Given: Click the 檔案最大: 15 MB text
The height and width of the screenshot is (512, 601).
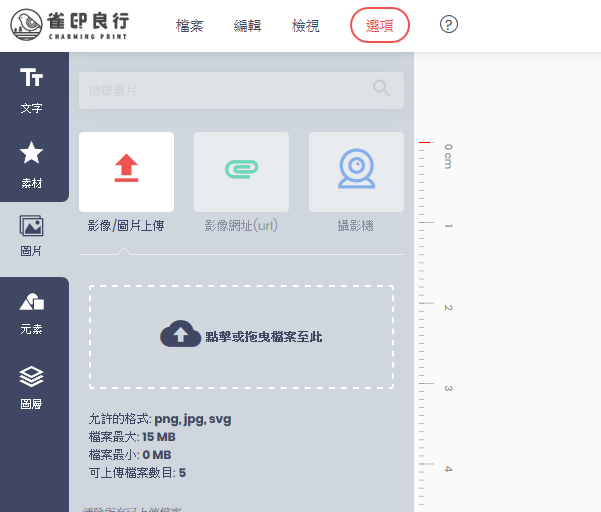Looking at the screenshot, I should 132,437.
